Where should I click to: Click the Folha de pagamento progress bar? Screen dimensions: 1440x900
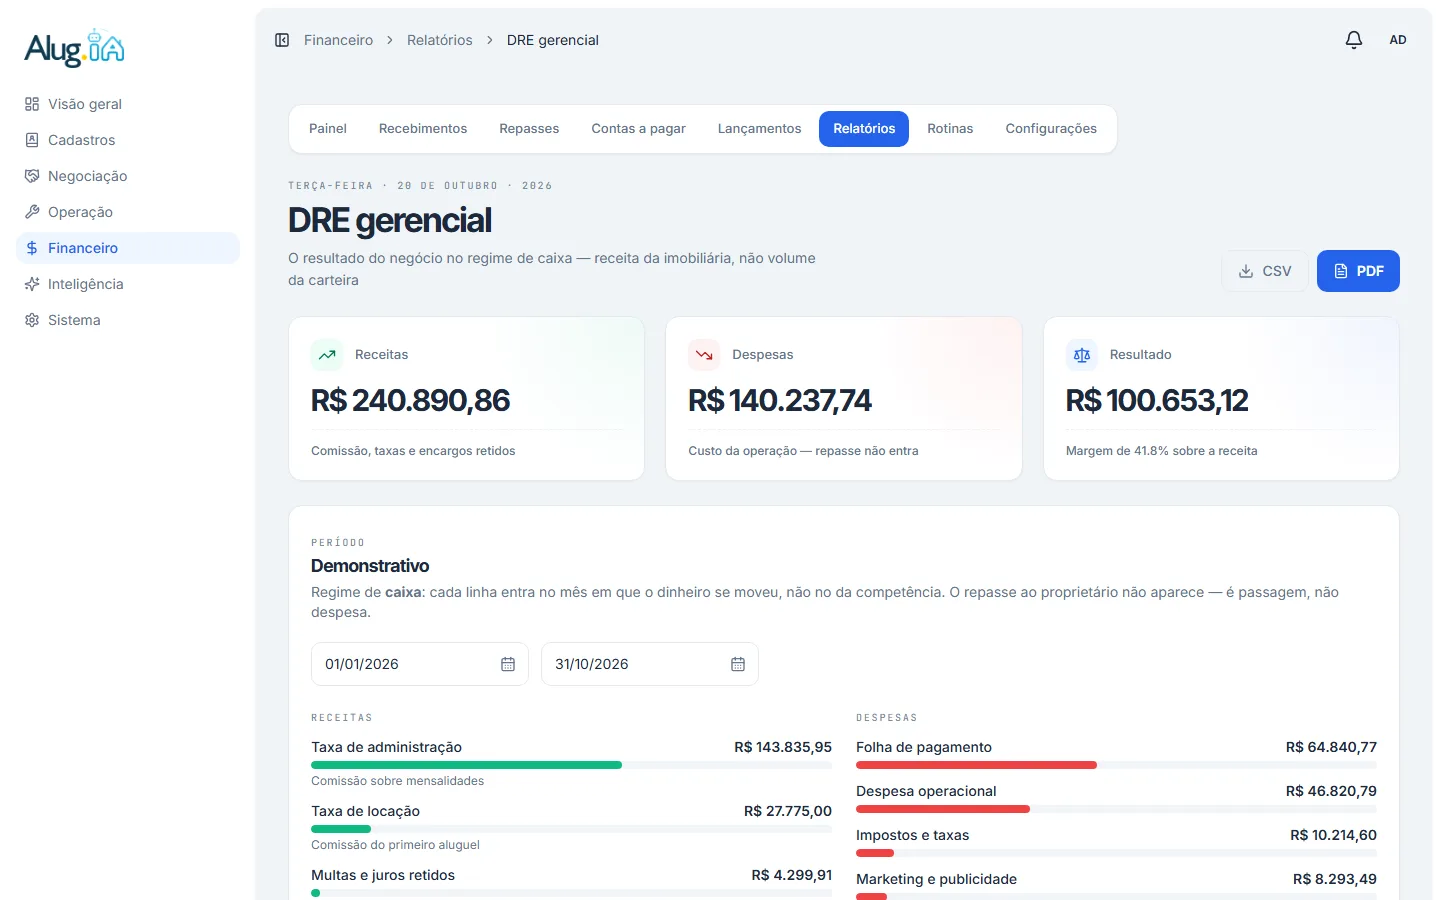pos(1116,765)
